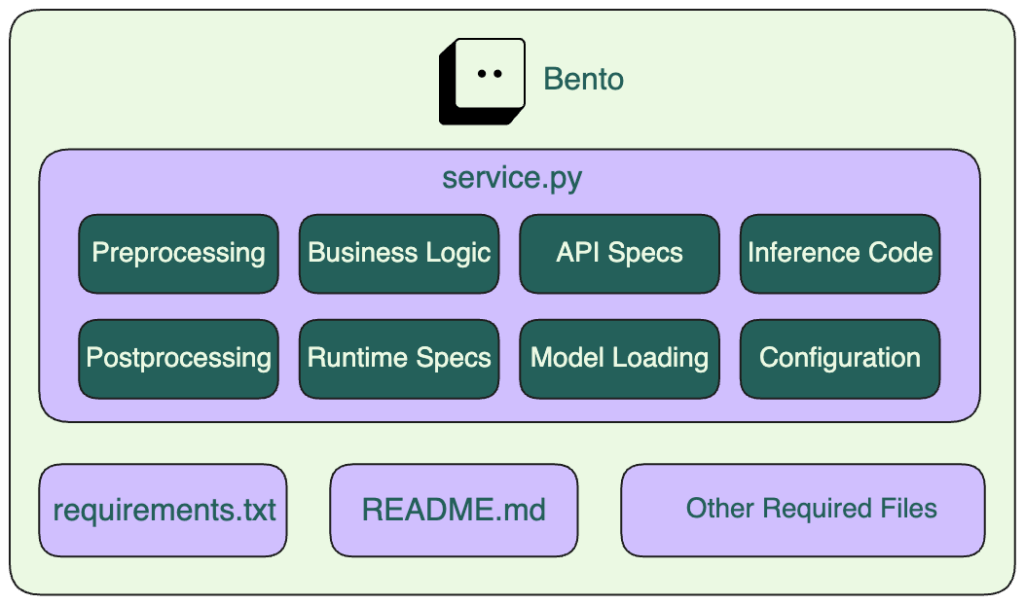
Task: Toggle Model Loading visibility
Action: (x=618, y=357)
